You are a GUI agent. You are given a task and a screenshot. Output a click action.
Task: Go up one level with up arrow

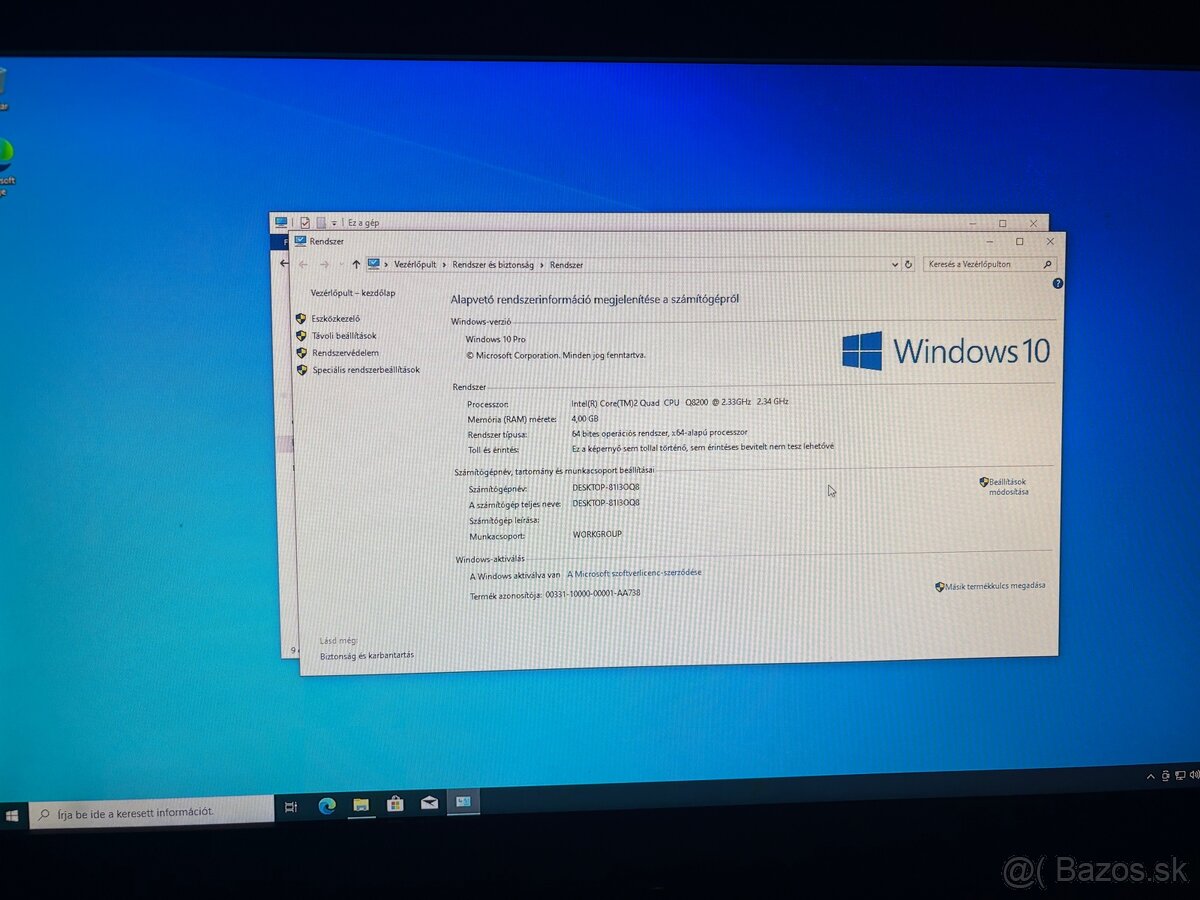pyautogui.click(x=356, y=265)
